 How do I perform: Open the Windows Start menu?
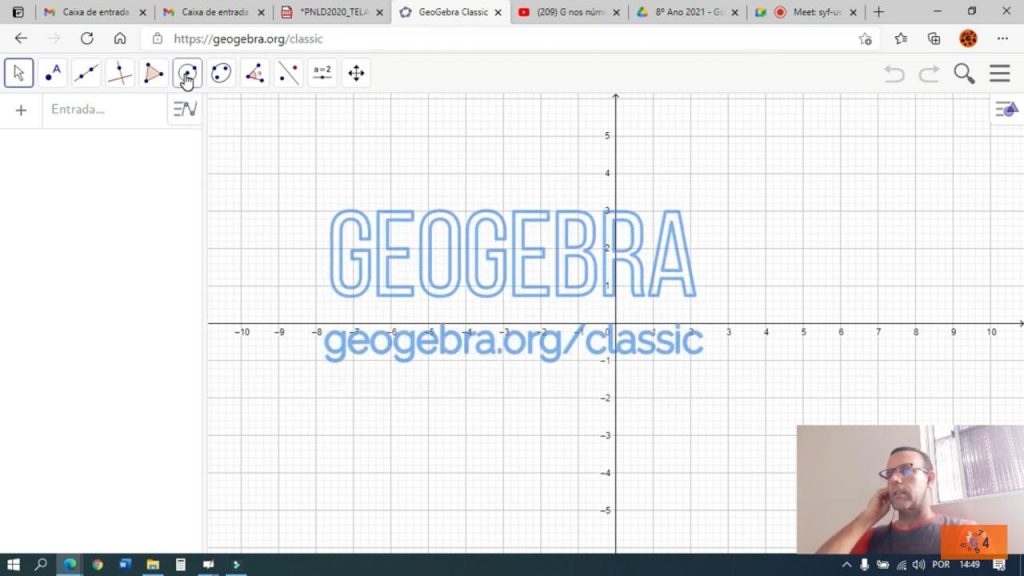(x=13, y=564)
